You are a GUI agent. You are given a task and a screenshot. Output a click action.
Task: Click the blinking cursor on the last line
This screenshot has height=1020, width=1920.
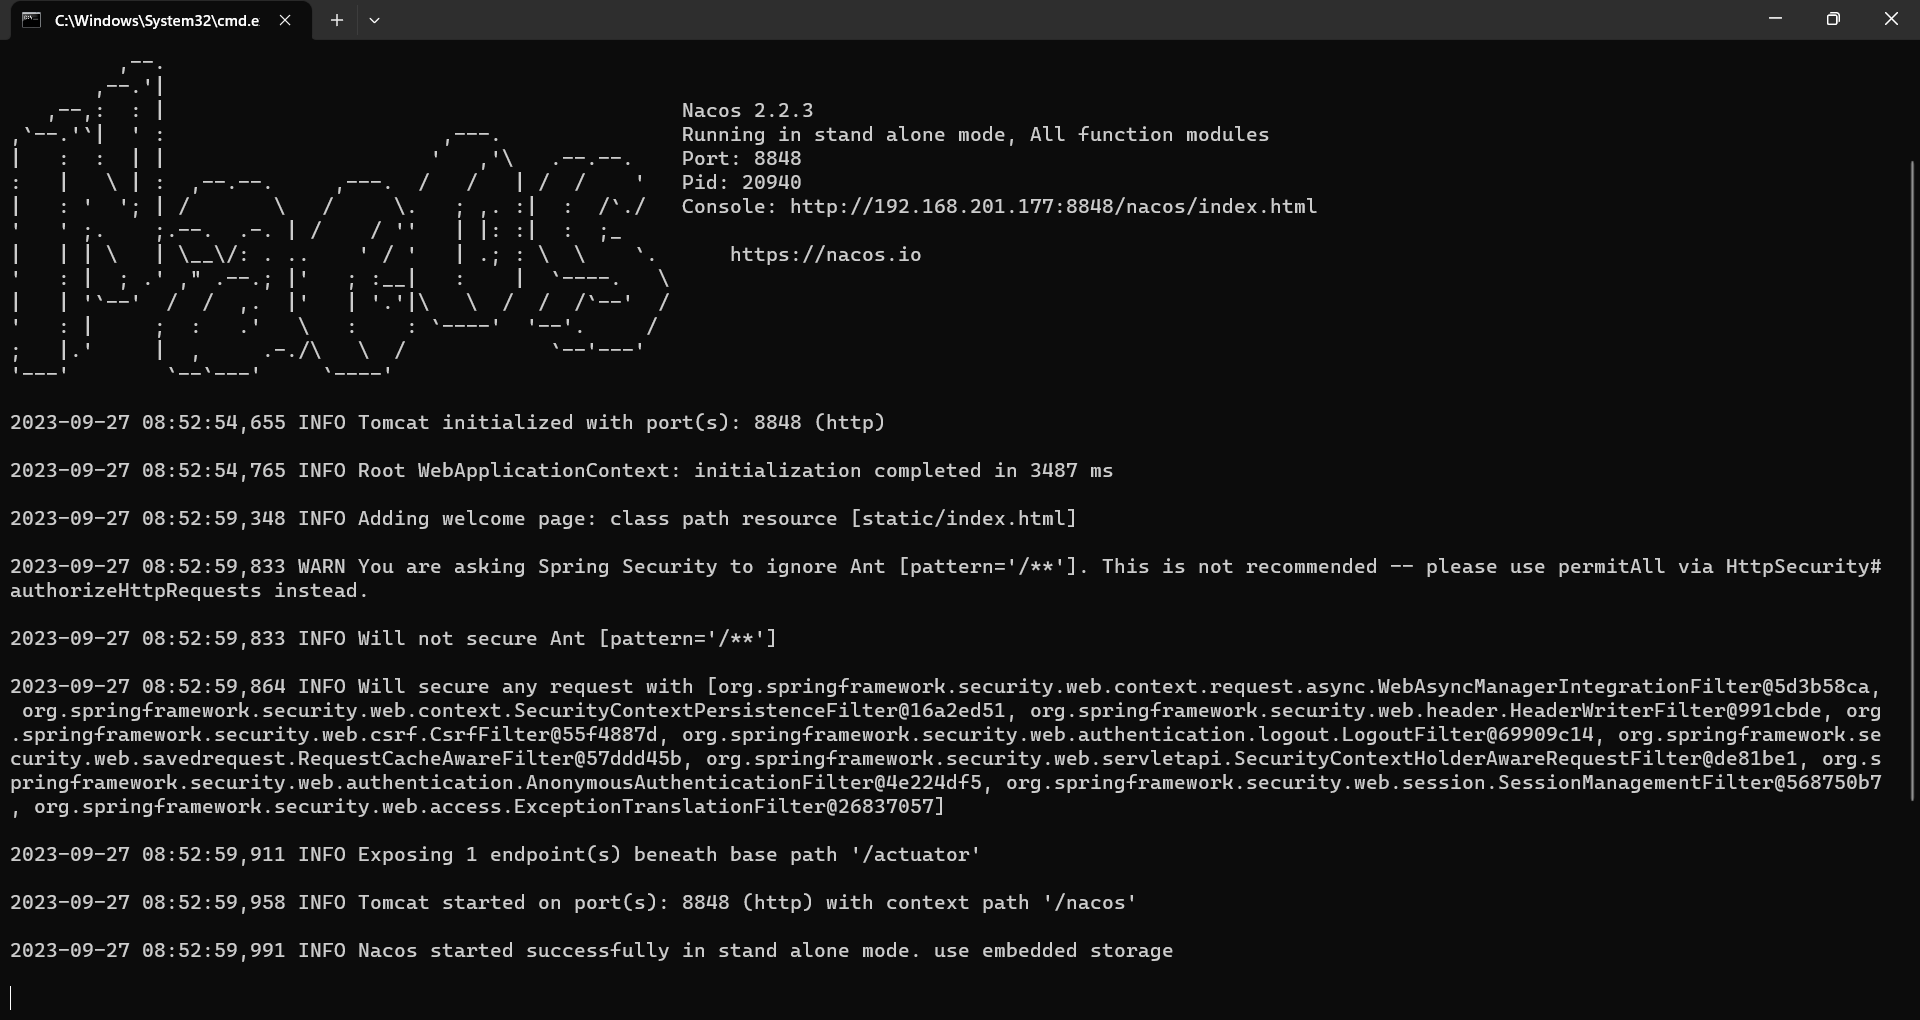11,998
